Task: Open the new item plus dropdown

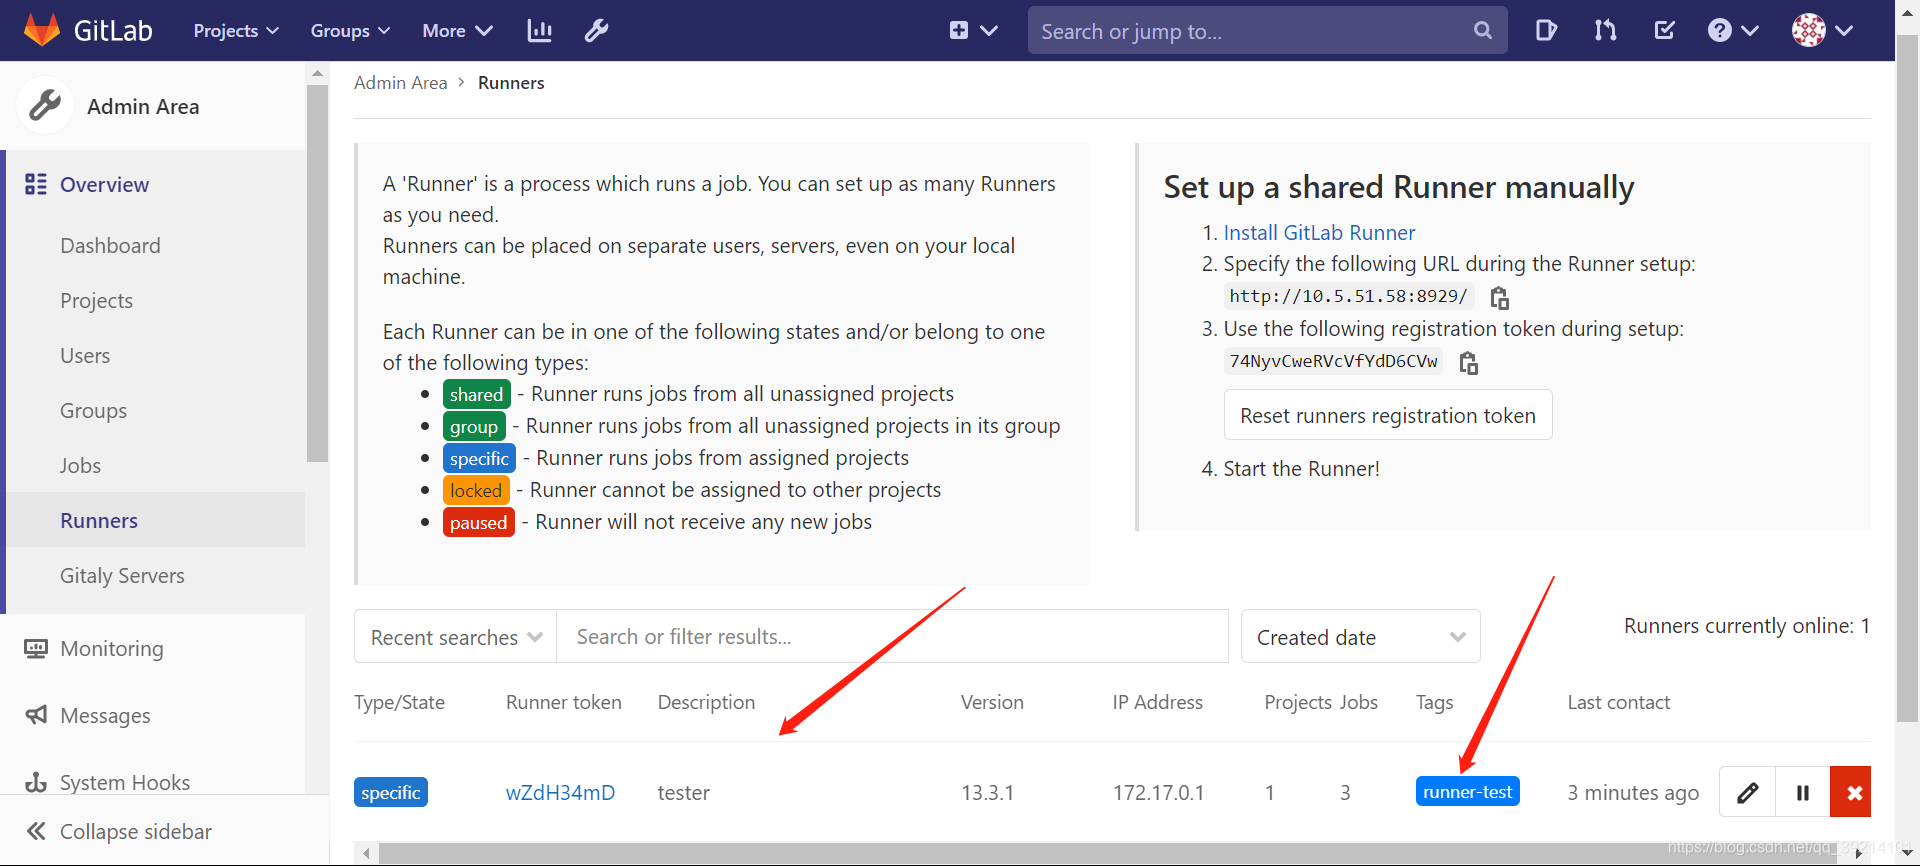Action: (973, 31)
